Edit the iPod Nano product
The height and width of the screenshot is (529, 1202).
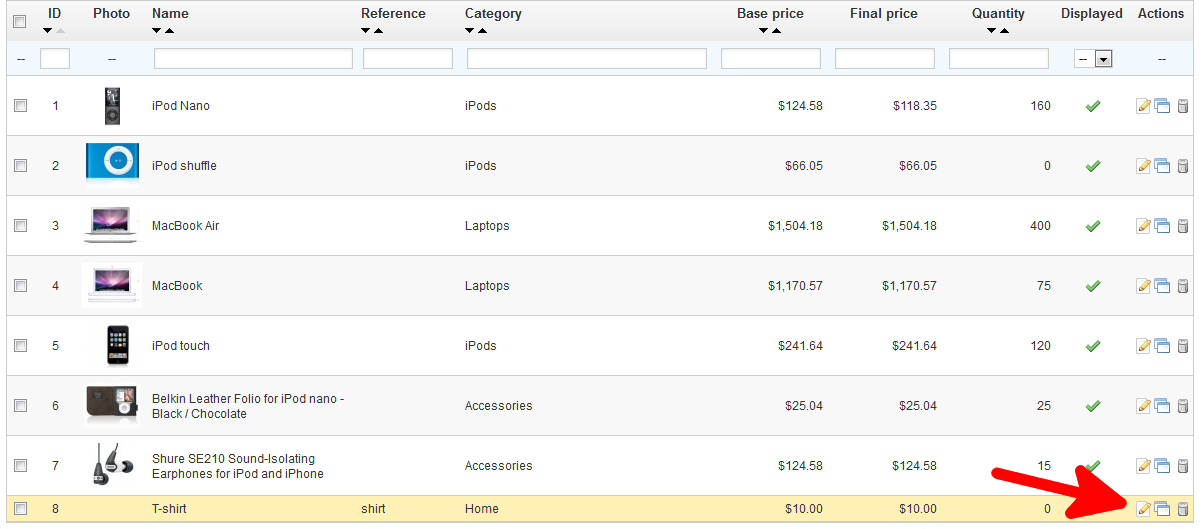(1144, 106)
